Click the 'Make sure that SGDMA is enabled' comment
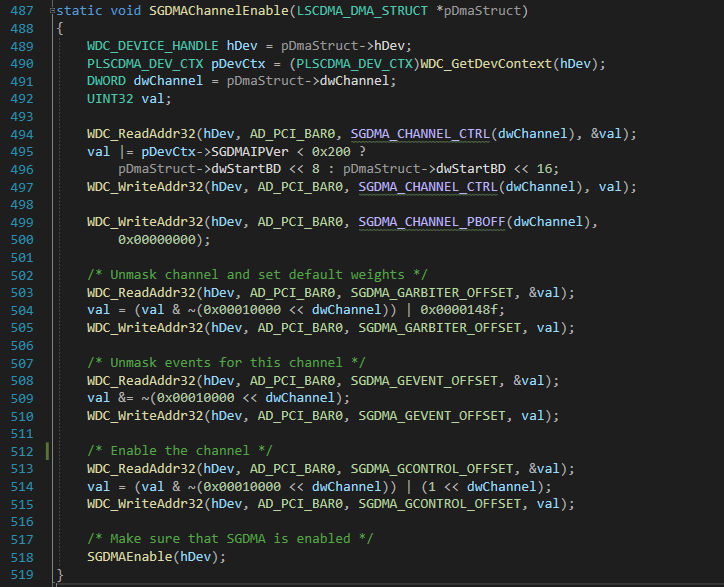 (230, 539)
